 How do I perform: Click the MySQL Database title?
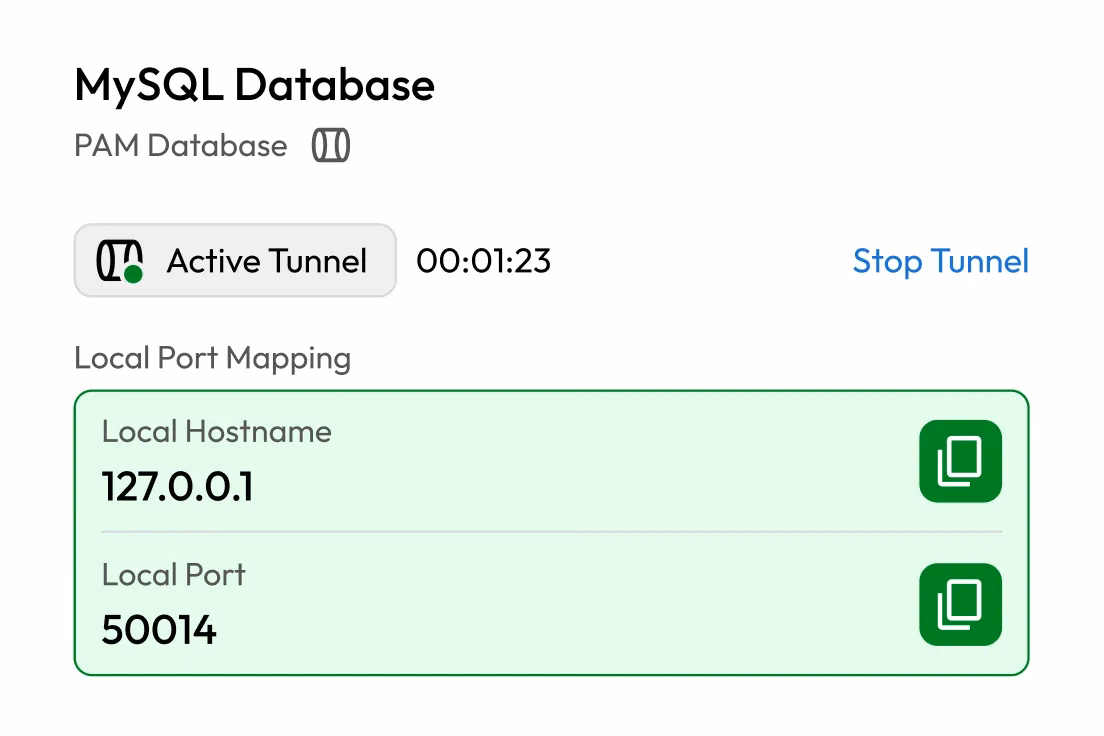254,86
